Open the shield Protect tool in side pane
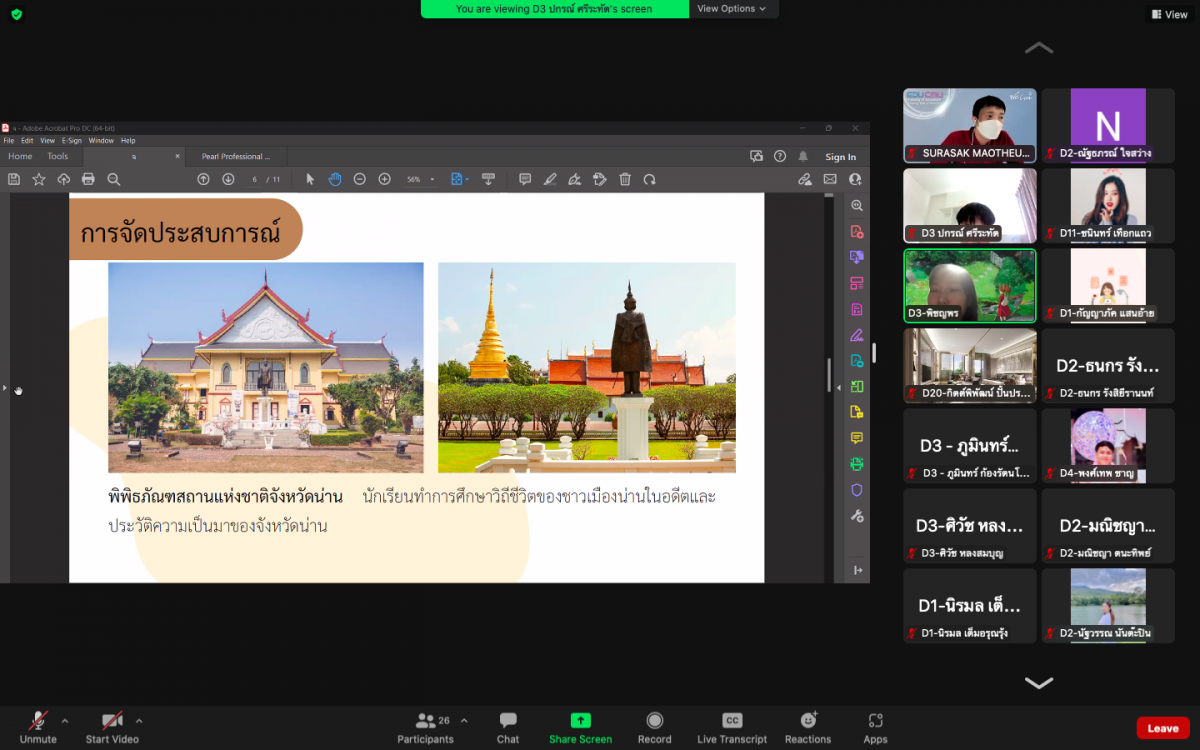Viewport: 1200px width, 750px height. pyautogui.click(x=857, y=490)
